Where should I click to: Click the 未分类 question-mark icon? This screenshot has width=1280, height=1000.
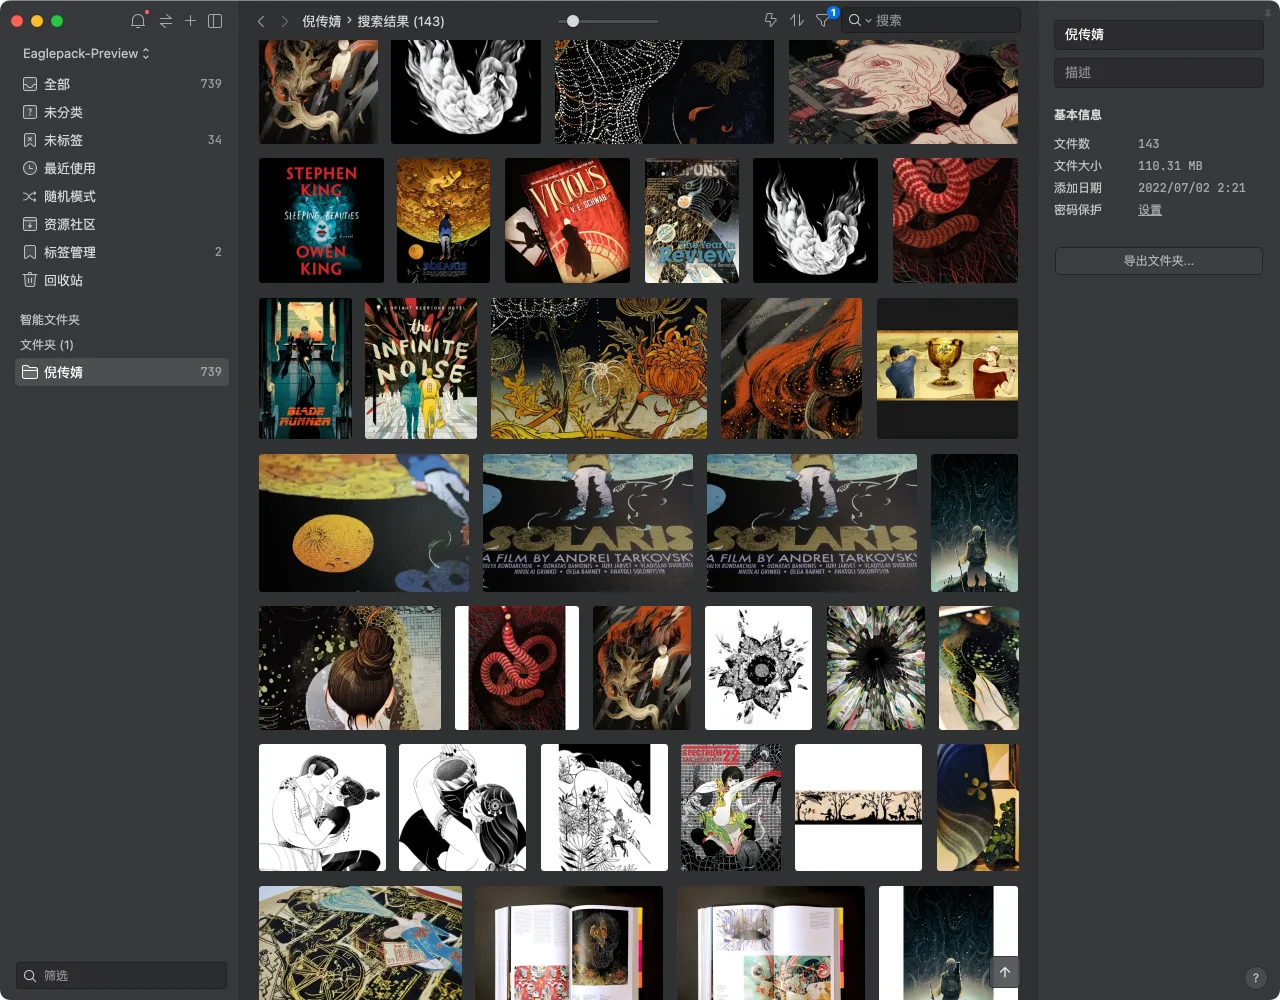(x=30, y=112)
